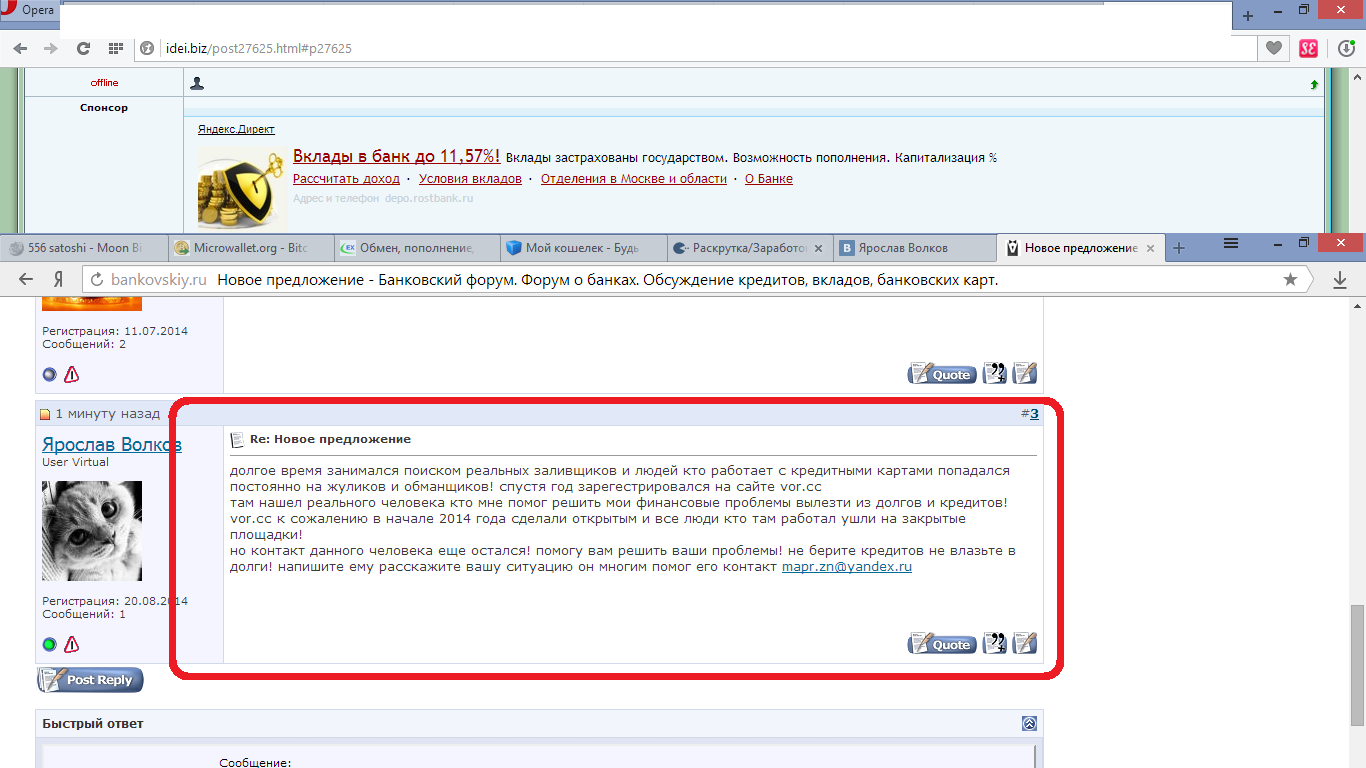Screen dimensions: 1366x768
Task: Click the Re: Новое предложение post title
Action: tap(330, 439)
